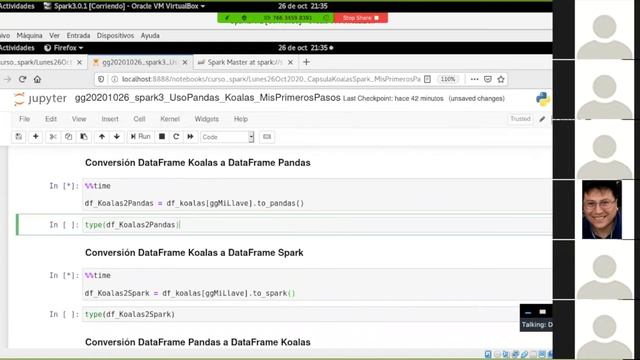This screenshot has width=640, height=360.
Task: Close the Spark Master tab
Action: 290,62
